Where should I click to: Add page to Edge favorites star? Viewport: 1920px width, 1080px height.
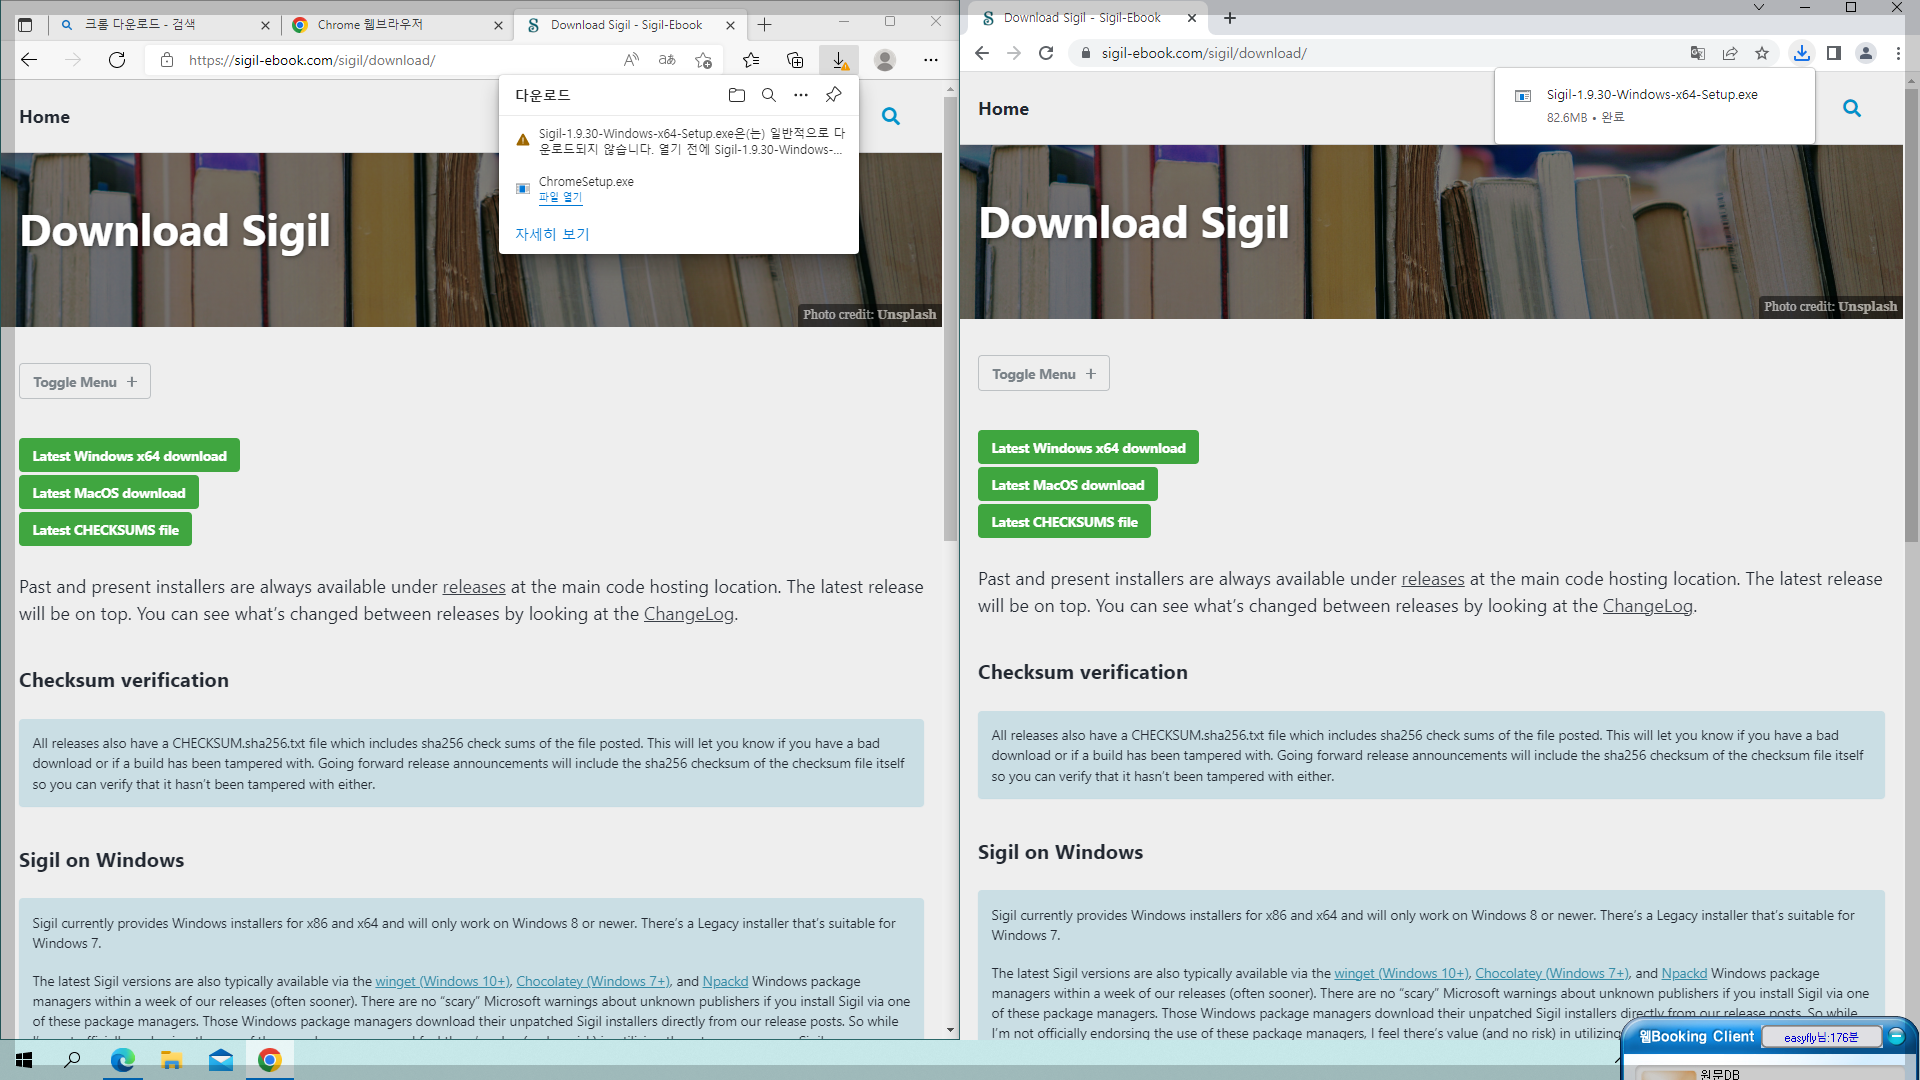coord(703,60)
